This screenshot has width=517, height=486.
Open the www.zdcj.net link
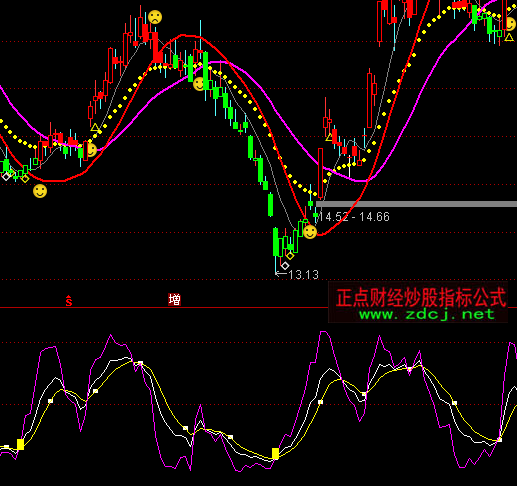pos(427,314)
